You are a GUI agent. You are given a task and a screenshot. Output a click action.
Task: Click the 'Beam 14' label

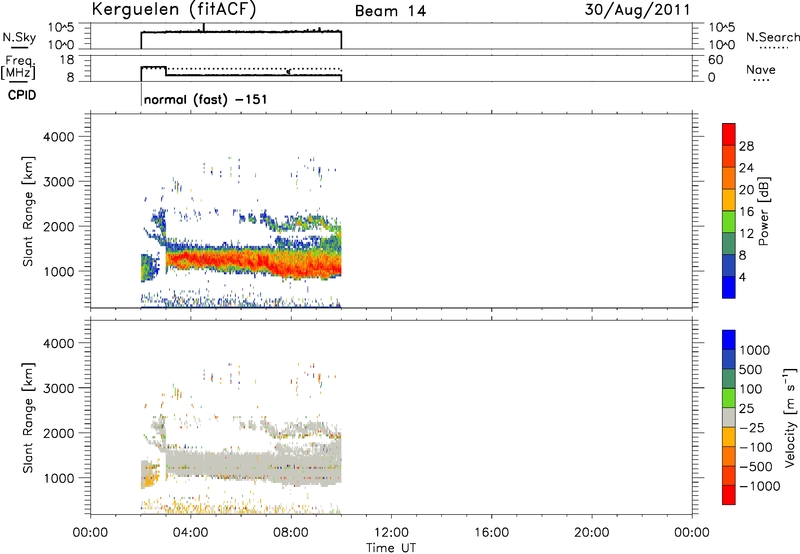pyautogui.click(x=390, y=11)
